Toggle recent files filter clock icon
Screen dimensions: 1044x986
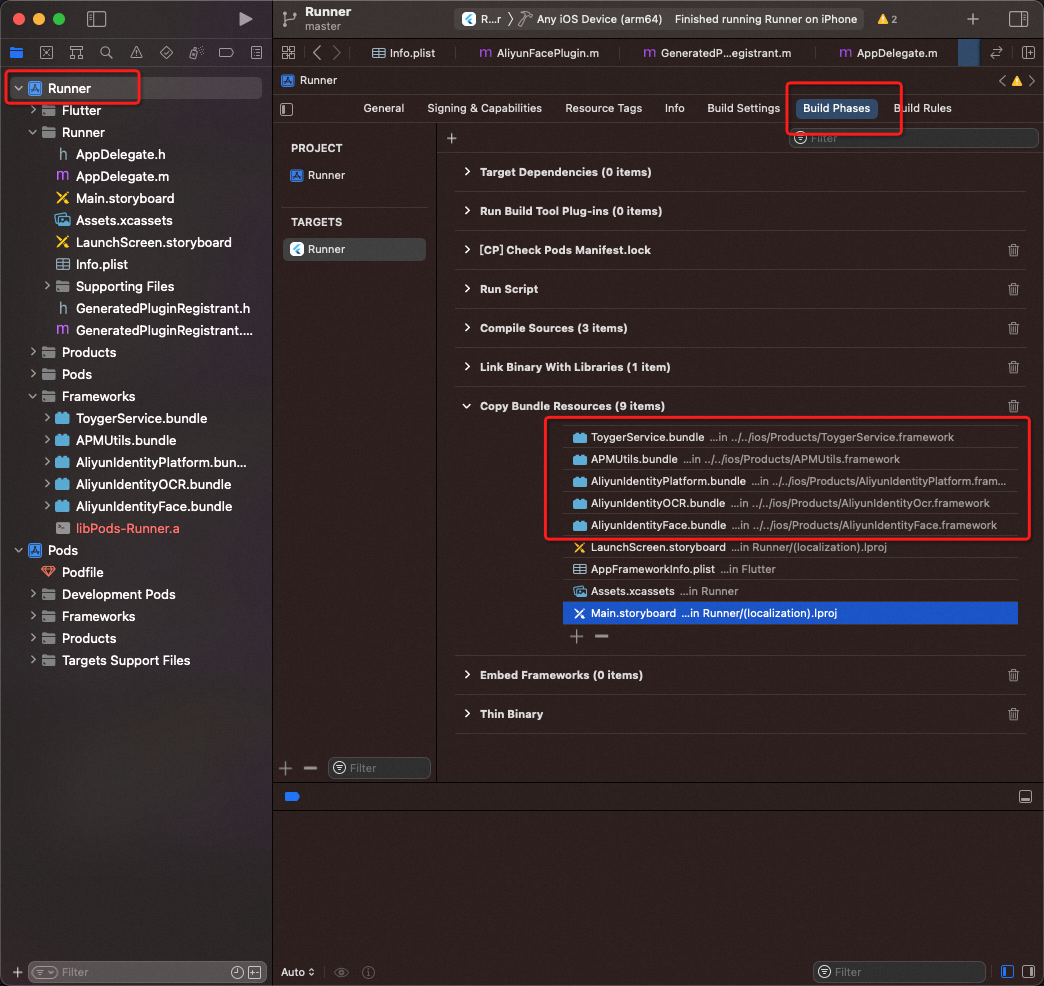(237, 973)
